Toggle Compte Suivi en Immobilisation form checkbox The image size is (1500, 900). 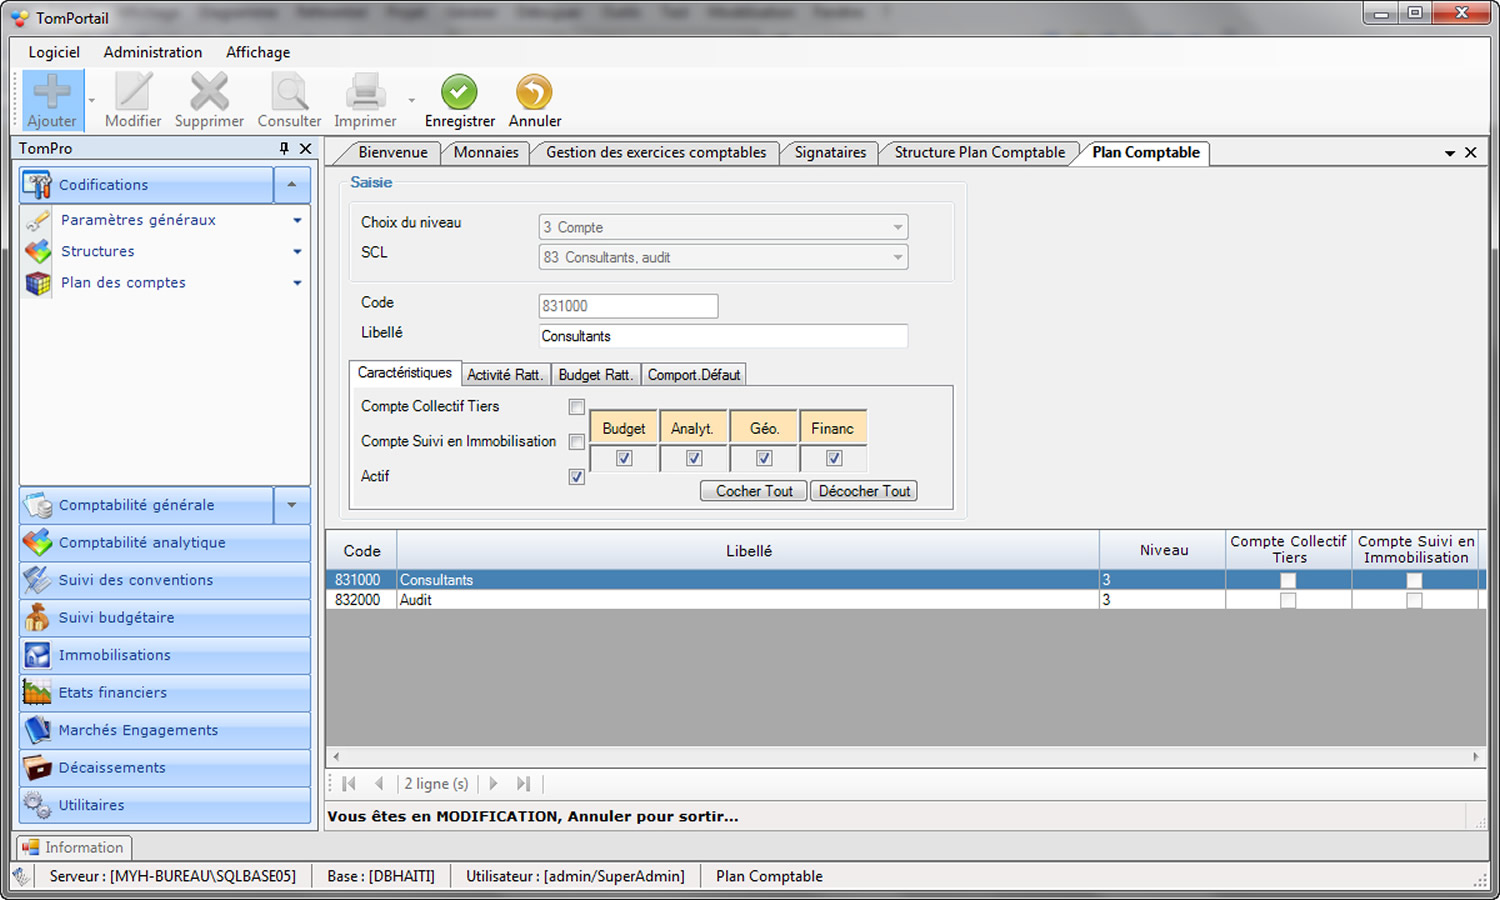pos(577,442)
